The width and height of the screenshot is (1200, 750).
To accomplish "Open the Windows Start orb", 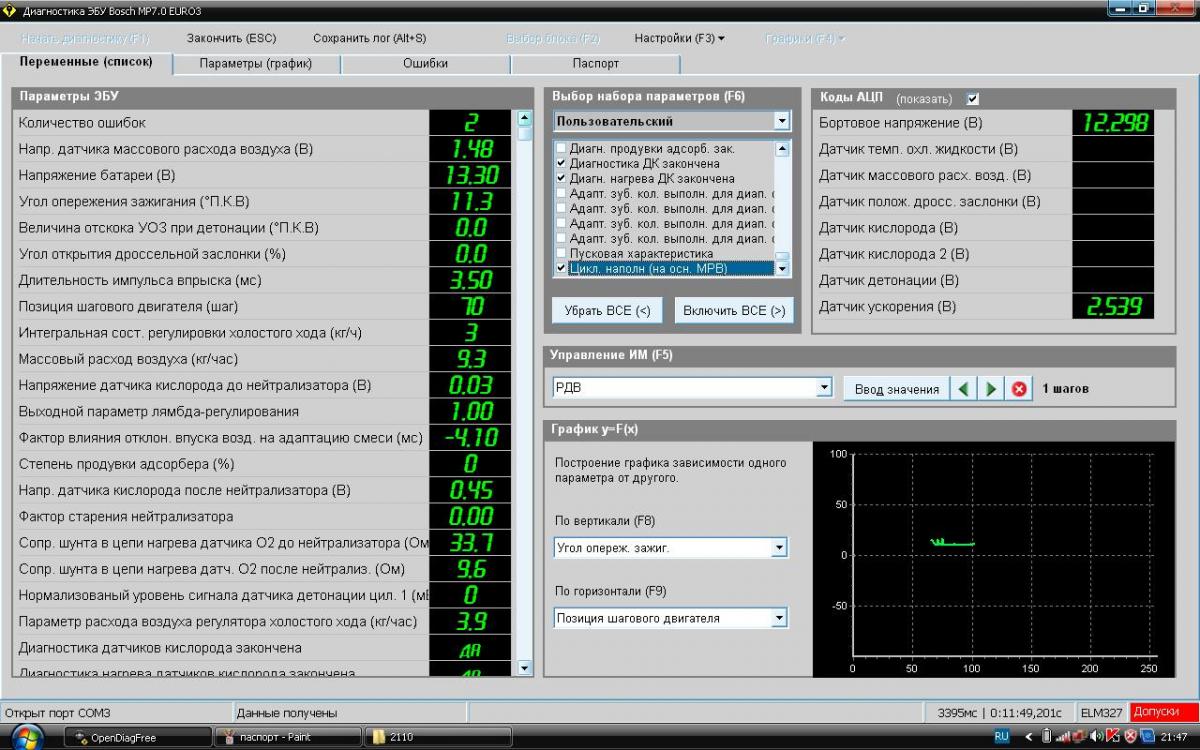I will [x=28, y=737].
